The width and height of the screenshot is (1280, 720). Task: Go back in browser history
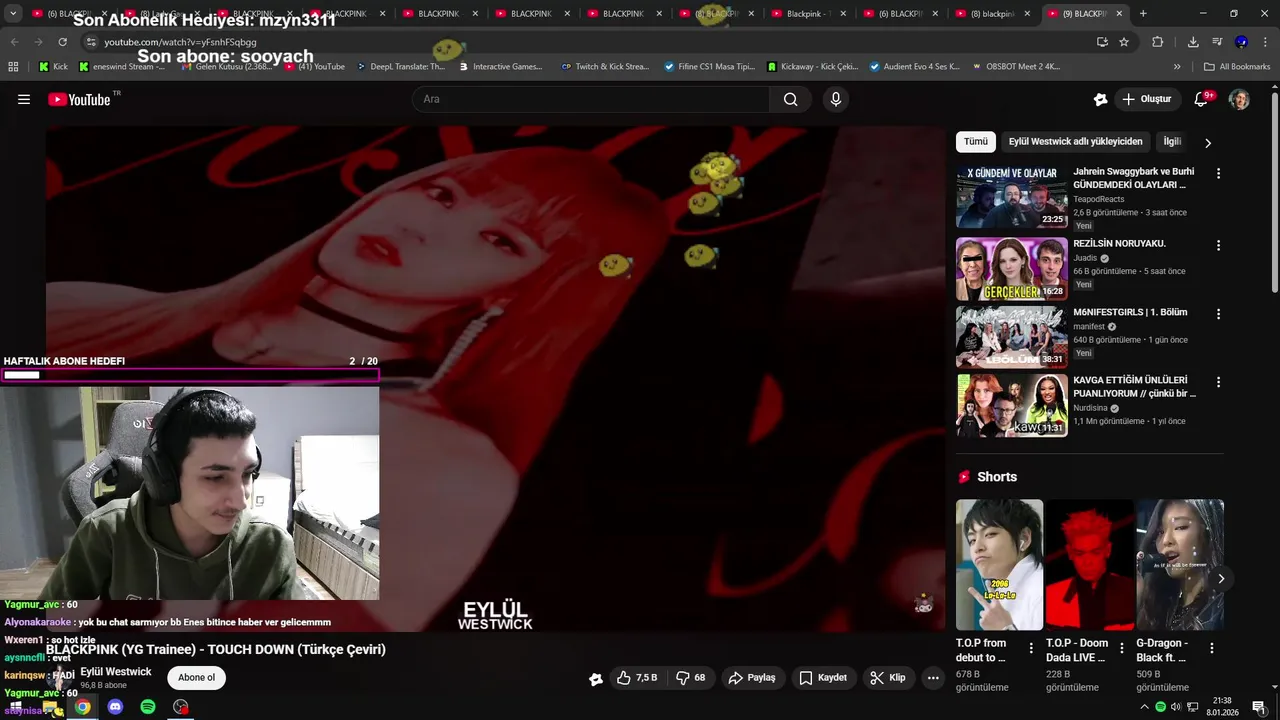point(14,42)
